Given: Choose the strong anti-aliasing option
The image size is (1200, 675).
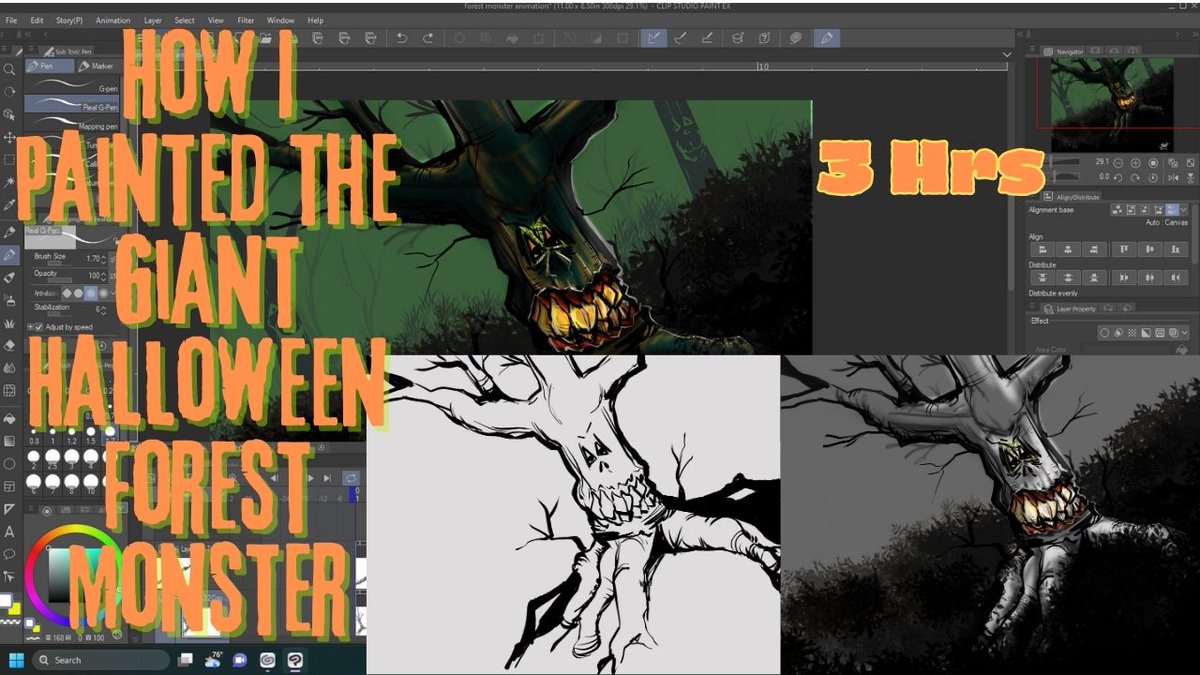Looking at the screenshot, I should pos(105,292).
